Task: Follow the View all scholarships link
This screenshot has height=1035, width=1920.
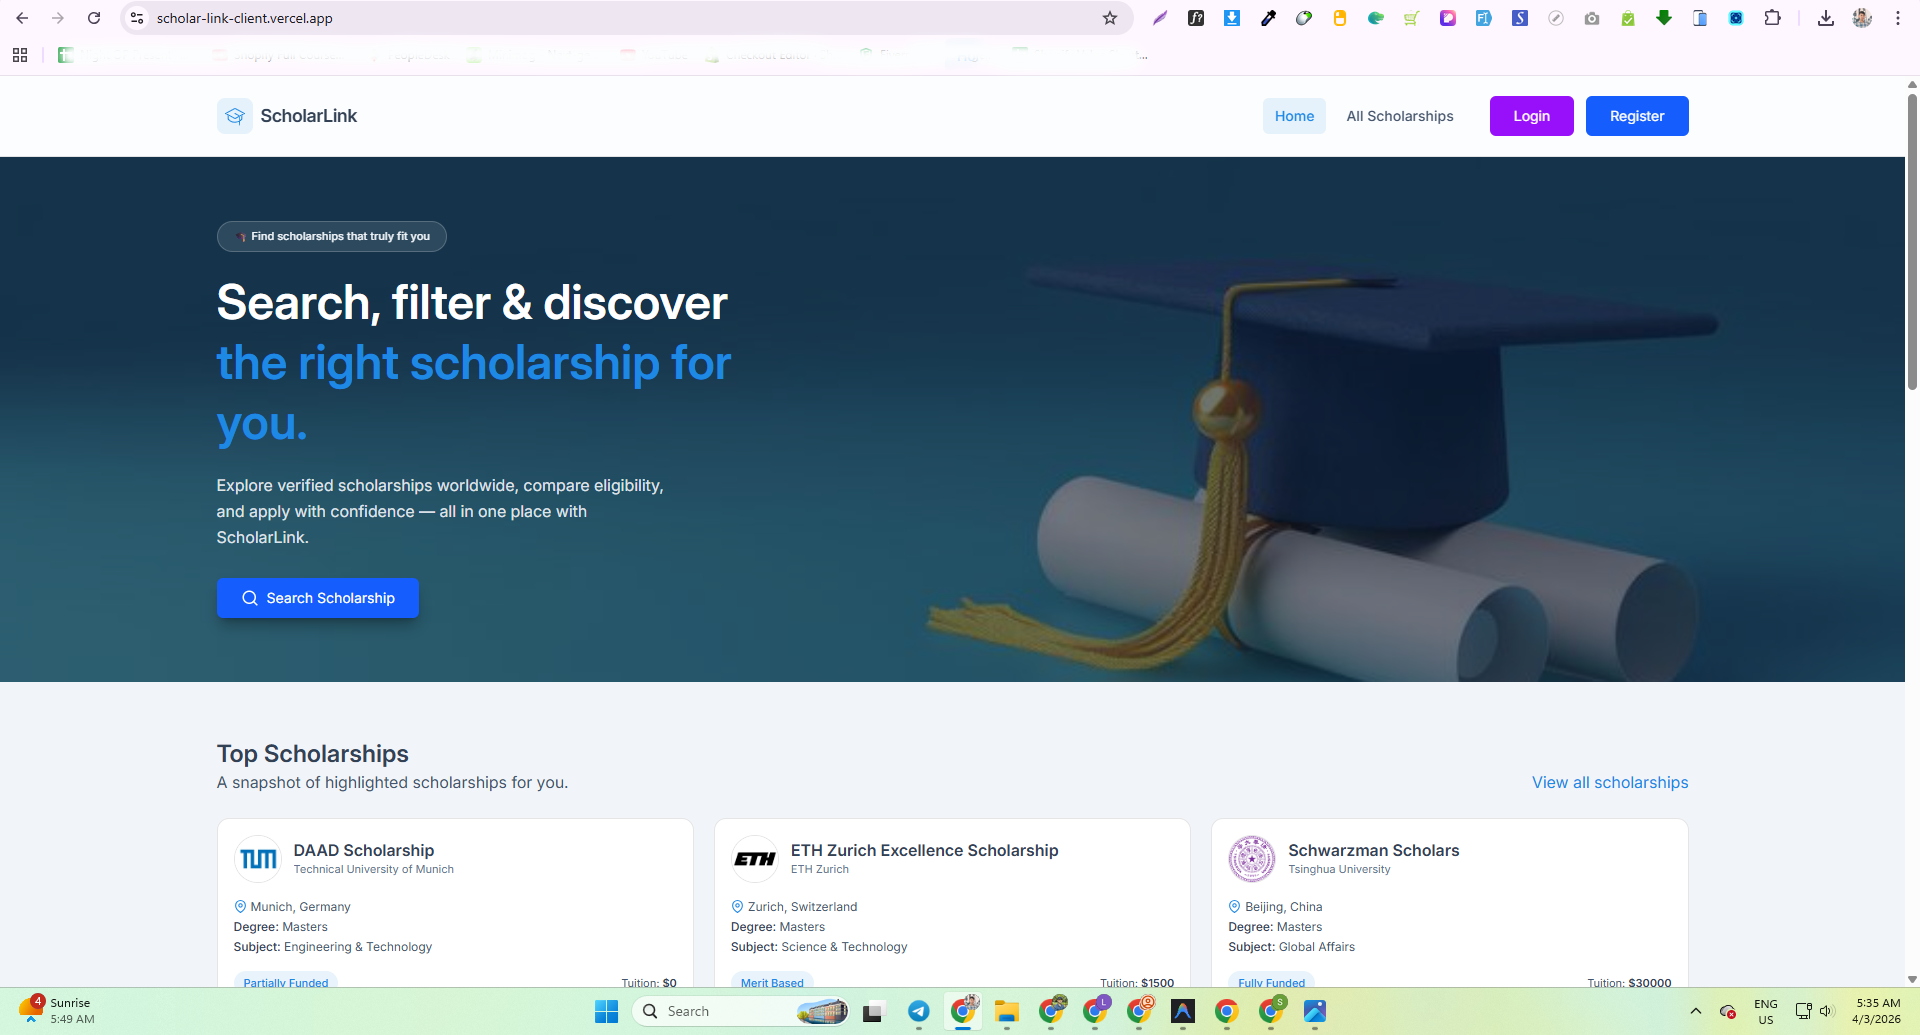Action: pos(1609,782)
